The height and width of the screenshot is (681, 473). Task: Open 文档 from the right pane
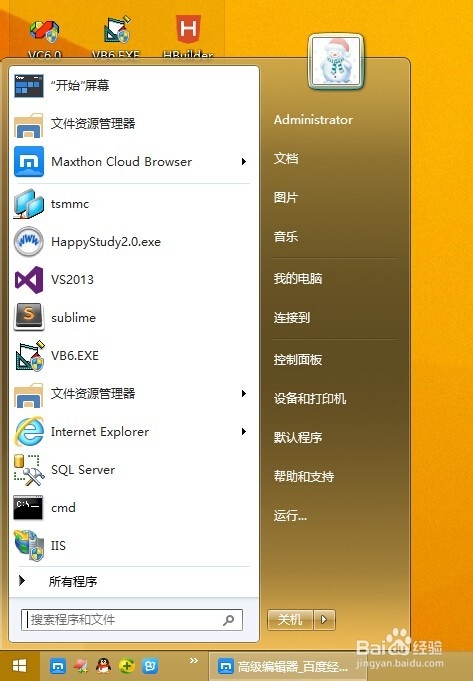286,159
